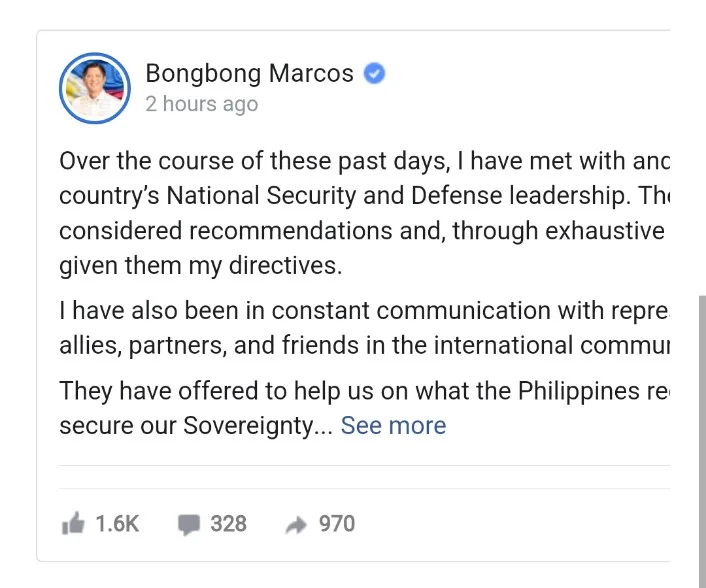Image resolution: width=706 pixels, height=588 pixels.
Task: Click the blue verified badge
Action: 375,73
